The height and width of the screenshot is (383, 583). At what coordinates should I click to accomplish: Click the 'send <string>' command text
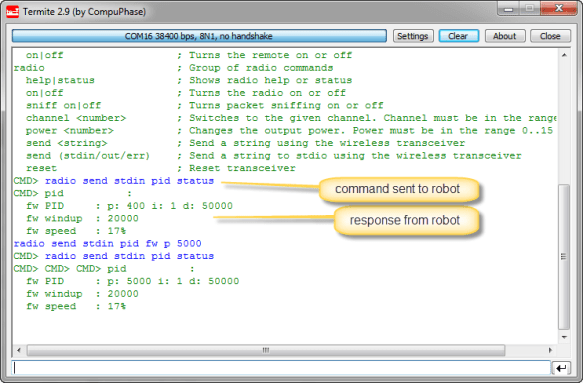pos(67,143)
